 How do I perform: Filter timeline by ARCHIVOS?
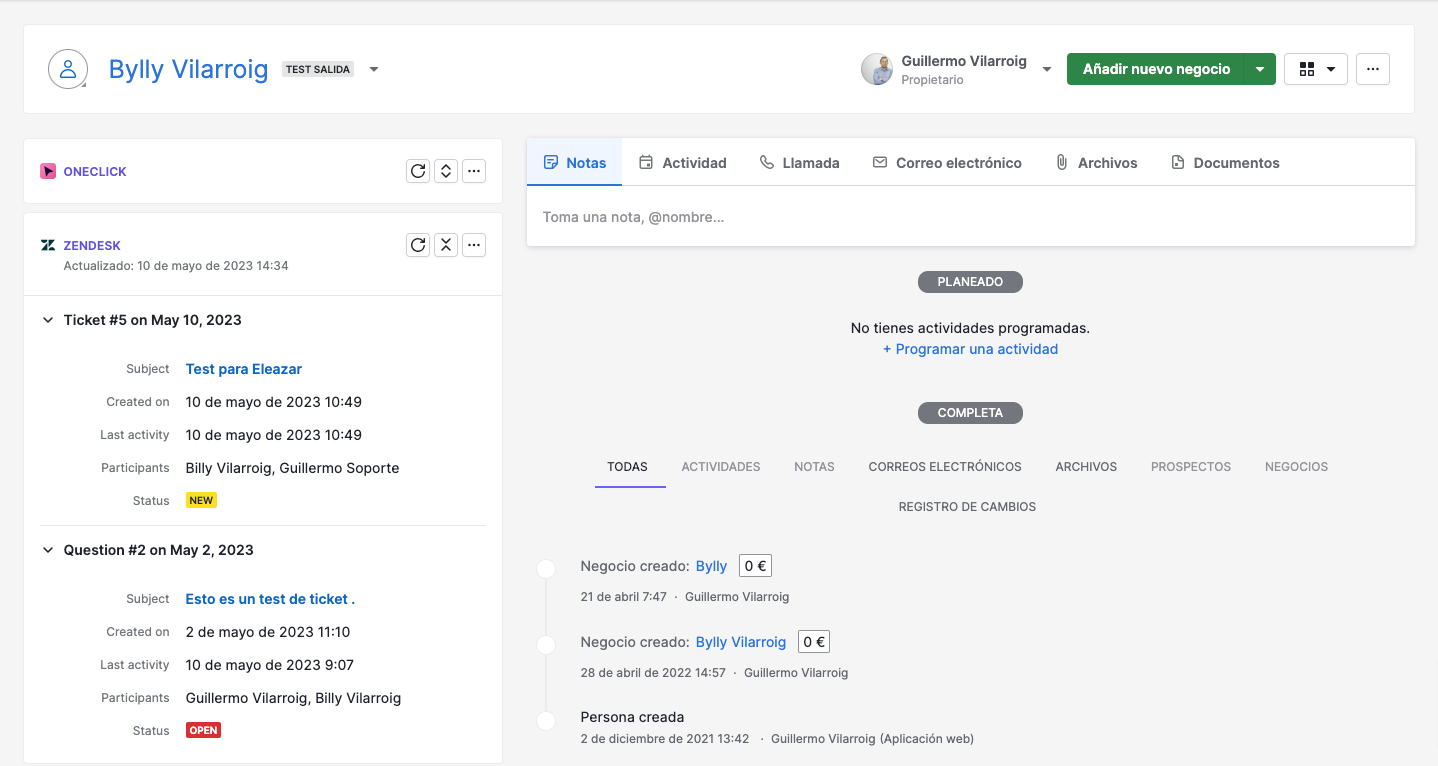click(1086, 467)
